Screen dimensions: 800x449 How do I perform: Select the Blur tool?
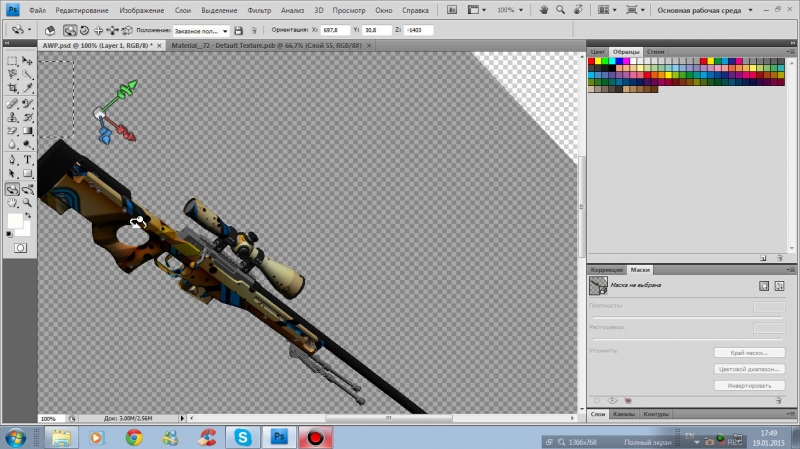(12, 144)
